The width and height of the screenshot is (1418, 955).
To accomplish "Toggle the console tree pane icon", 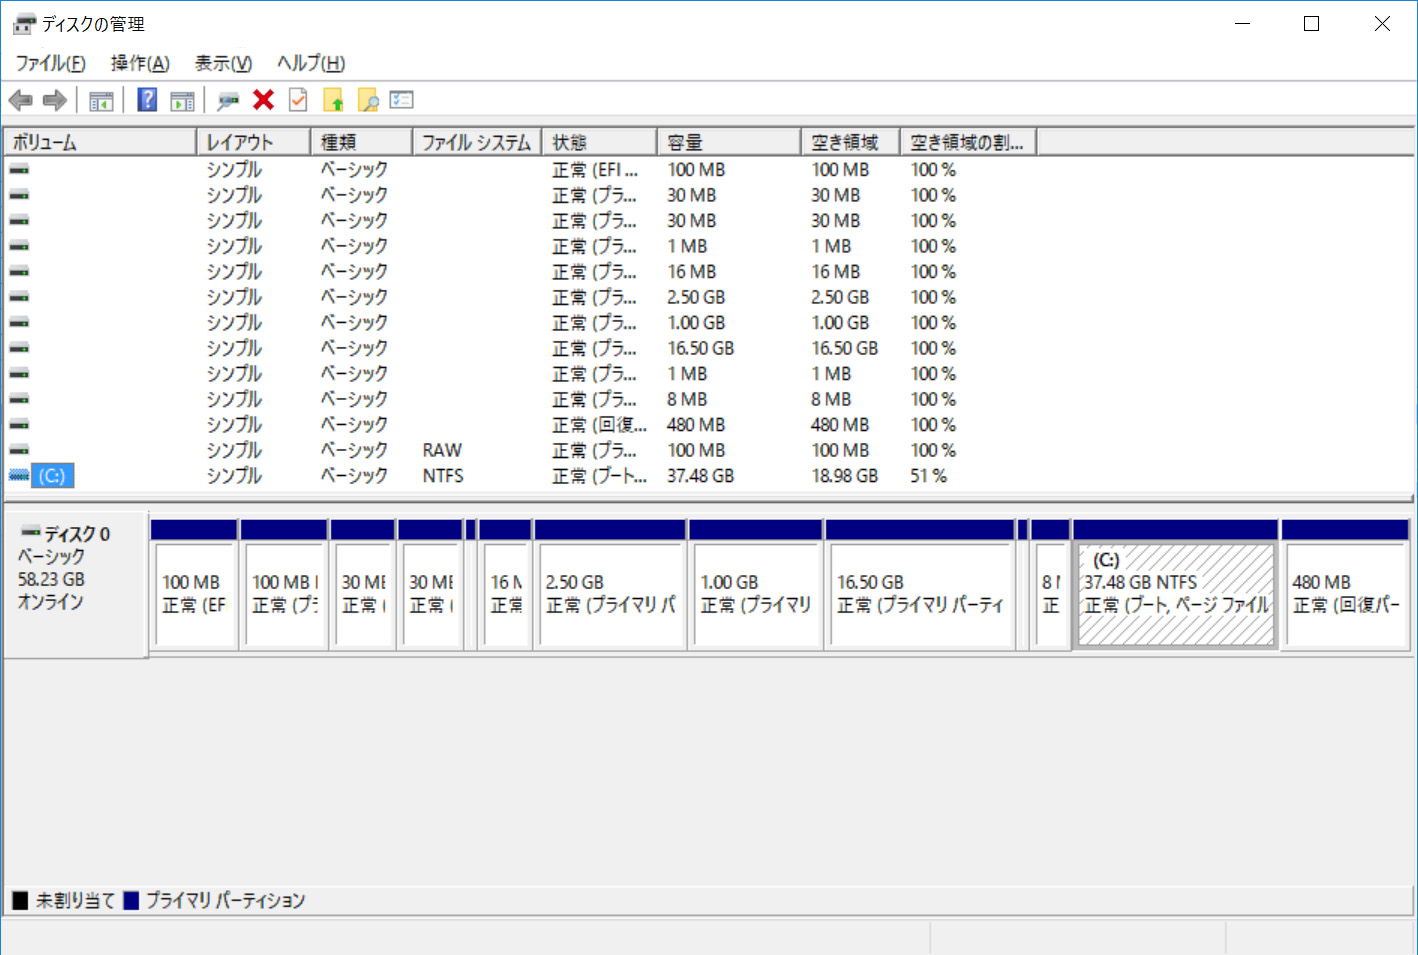I will tap(100, 99).
